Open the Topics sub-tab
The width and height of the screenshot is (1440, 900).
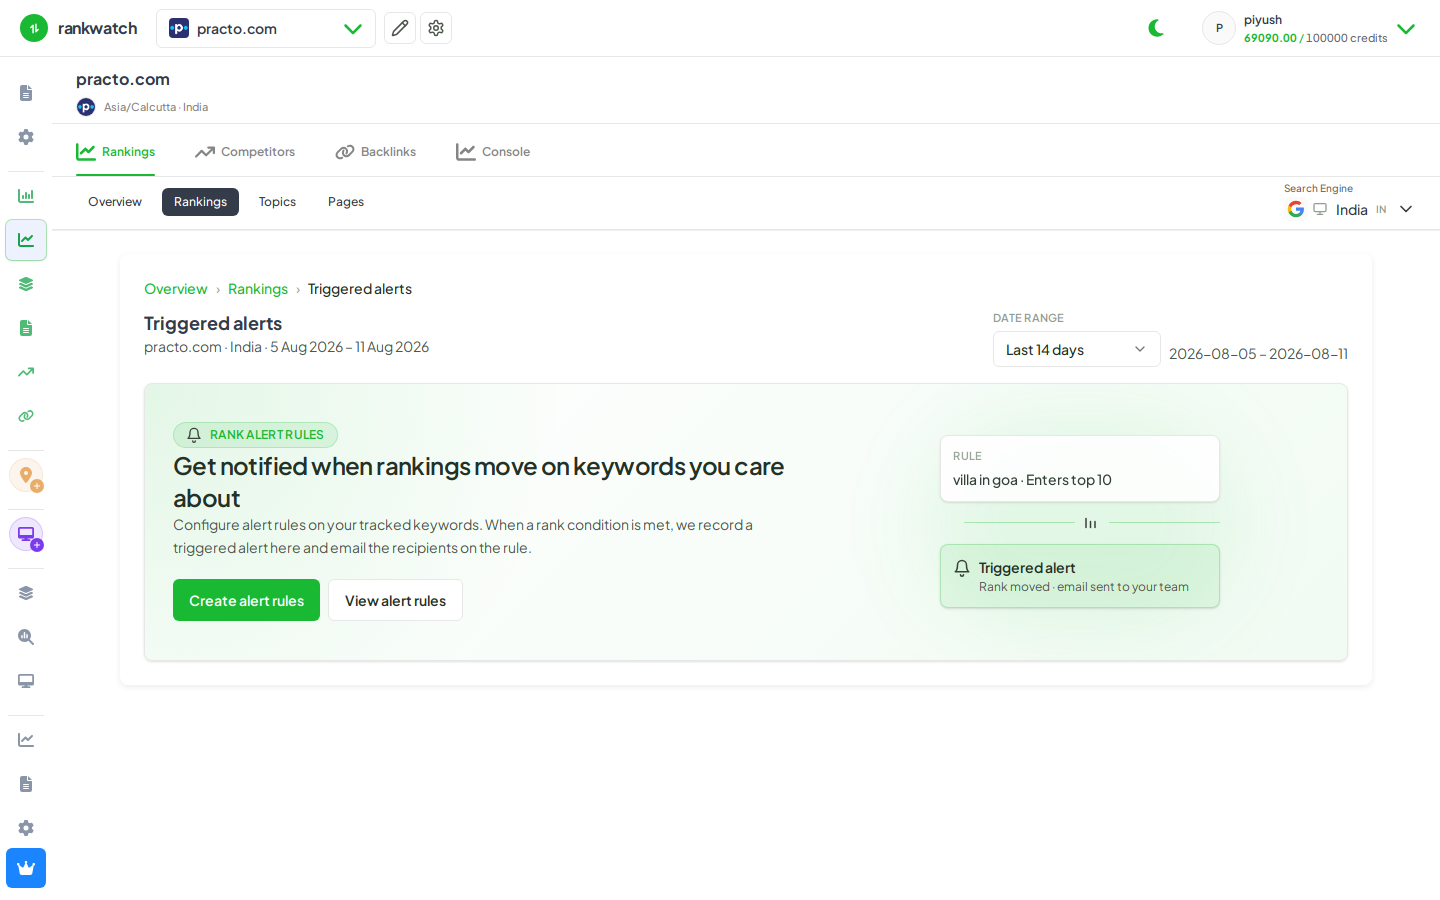tap(277, 202)
